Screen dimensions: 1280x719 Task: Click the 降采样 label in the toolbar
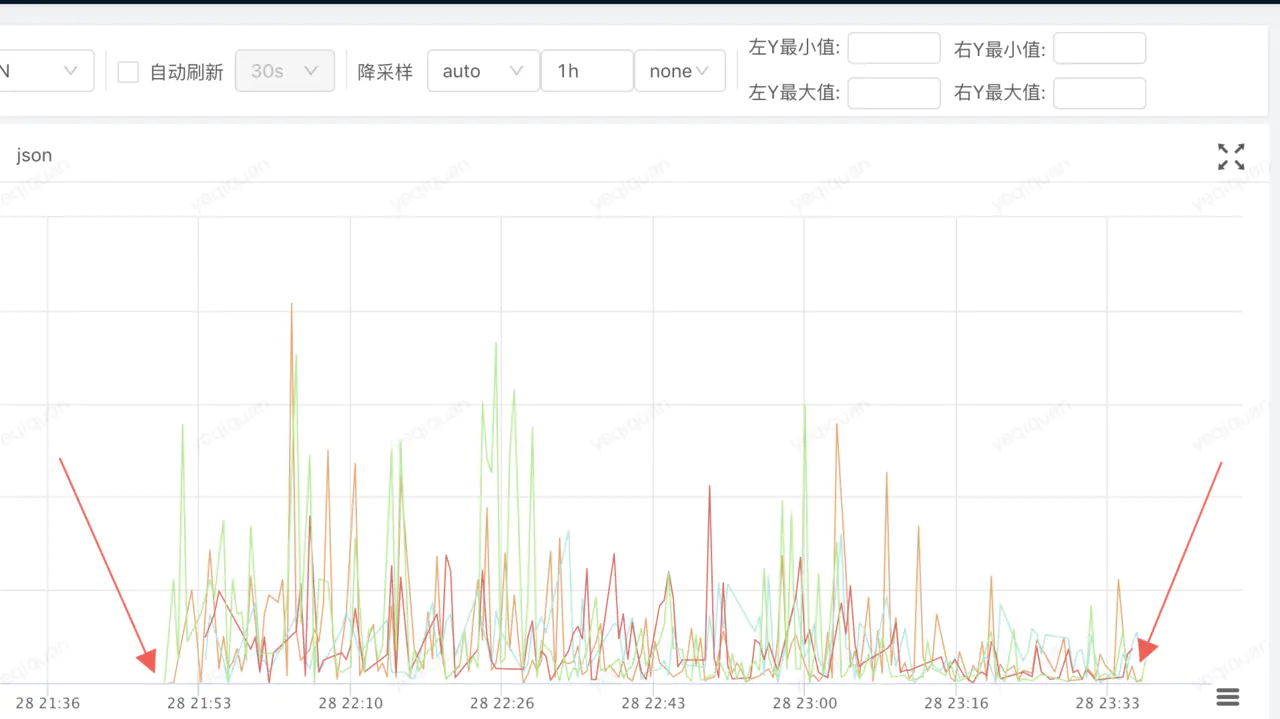tap(385, 71)
